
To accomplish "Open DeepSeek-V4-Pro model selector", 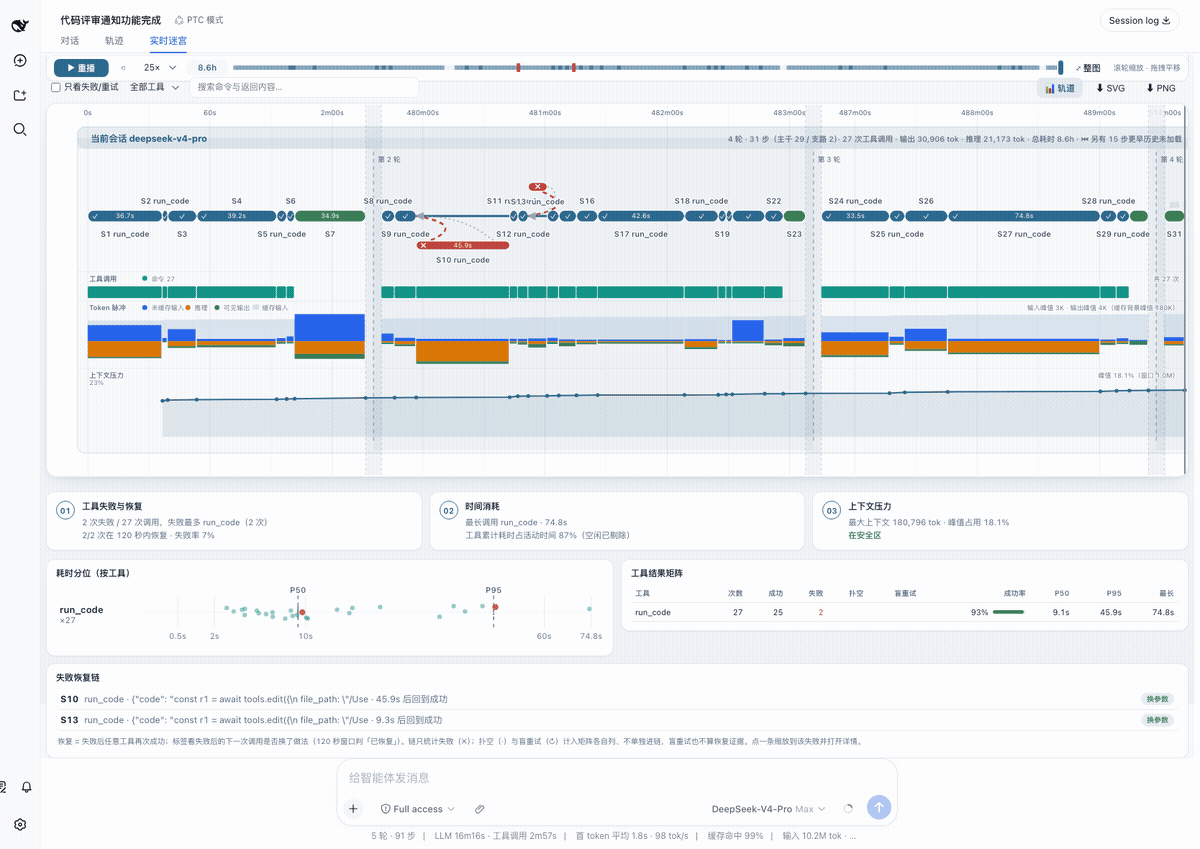I will (x=769, y=808).
